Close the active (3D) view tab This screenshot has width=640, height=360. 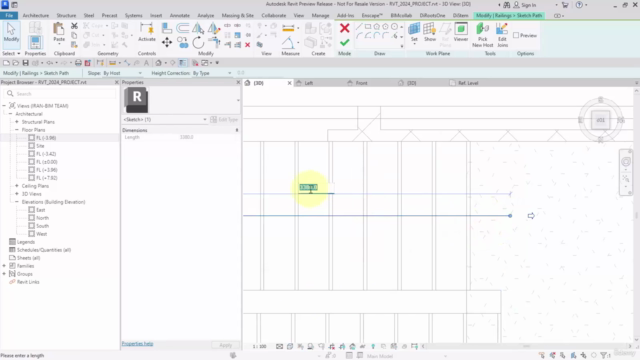[x=289, y=83]
